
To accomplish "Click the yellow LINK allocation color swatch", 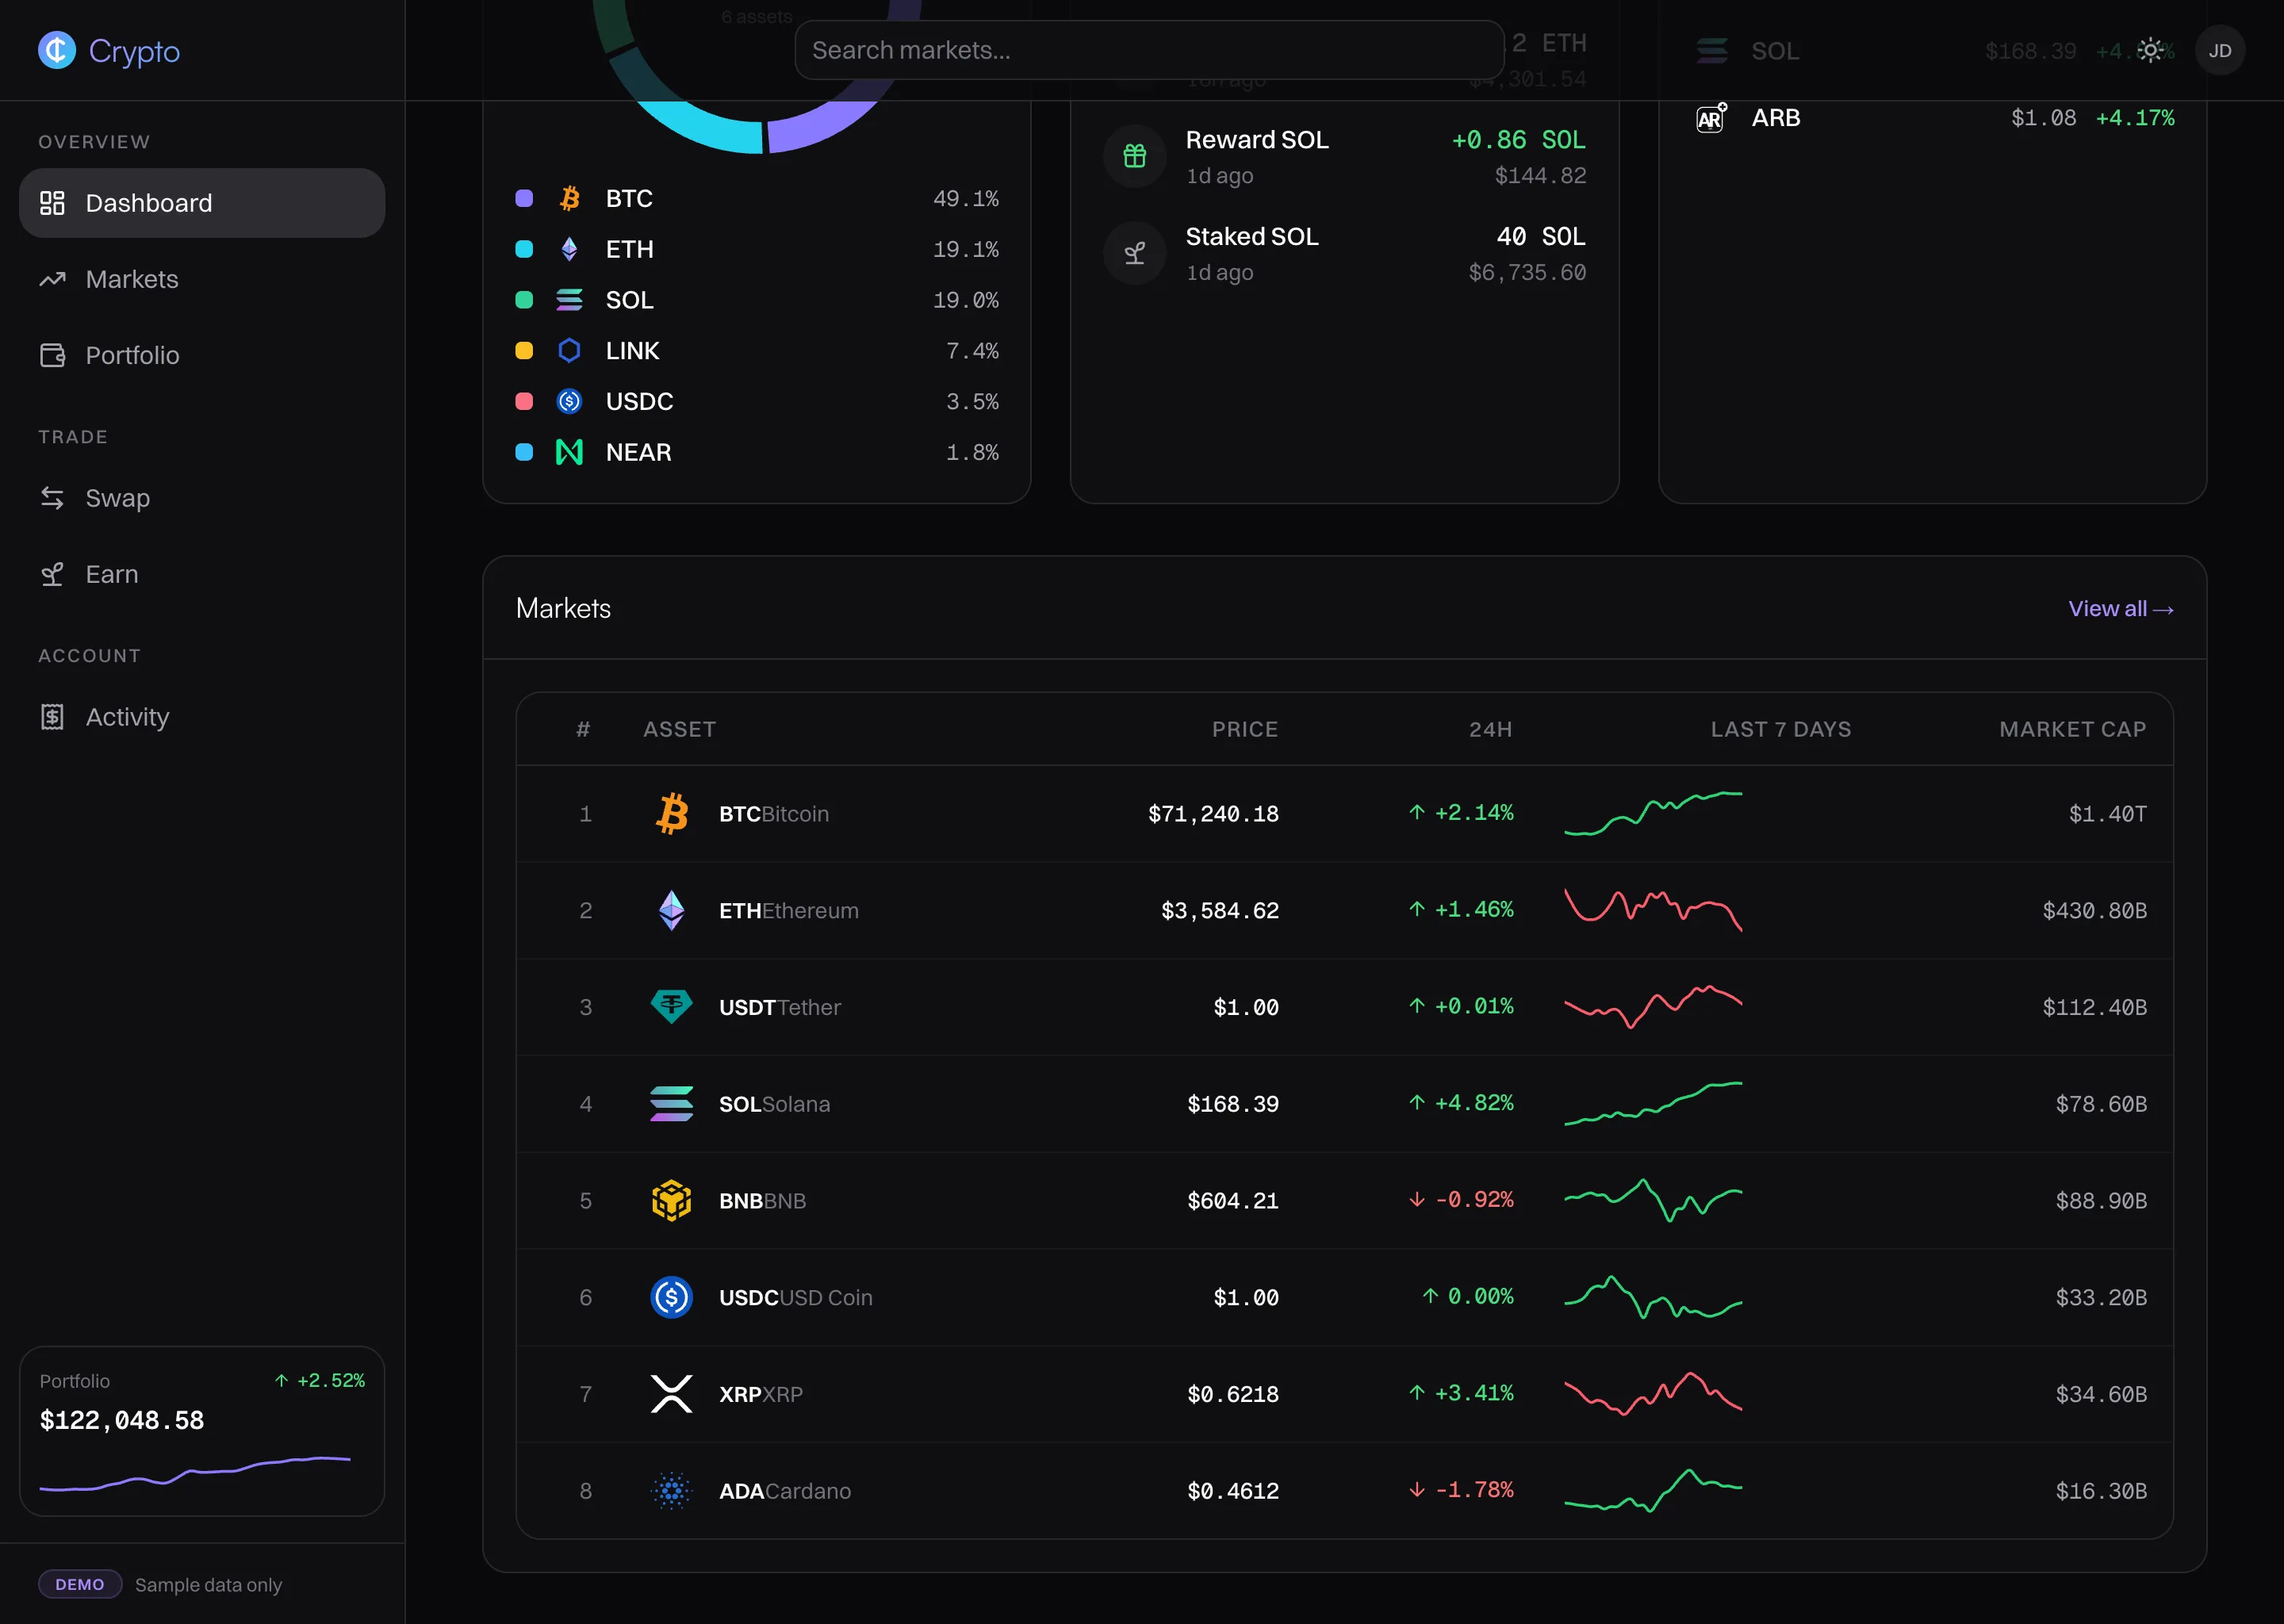I will pyautogui.click(x=524, y=351).
